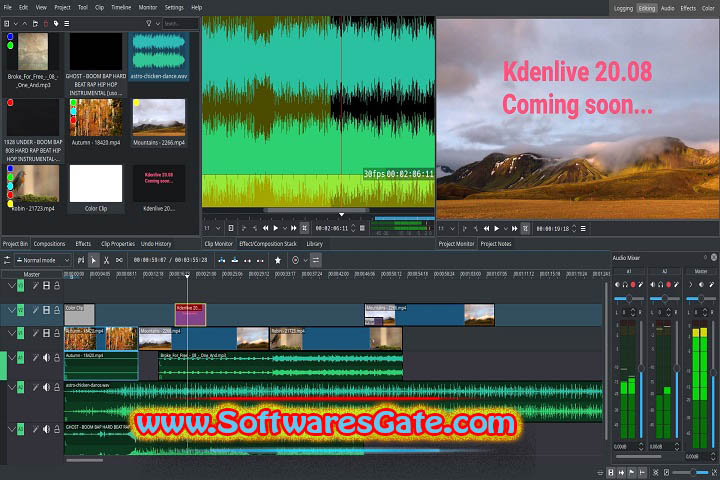The image size is (720, 480).
Task: Click the add clip icon in Project Bin toolbar
Action: click(7, 23)
